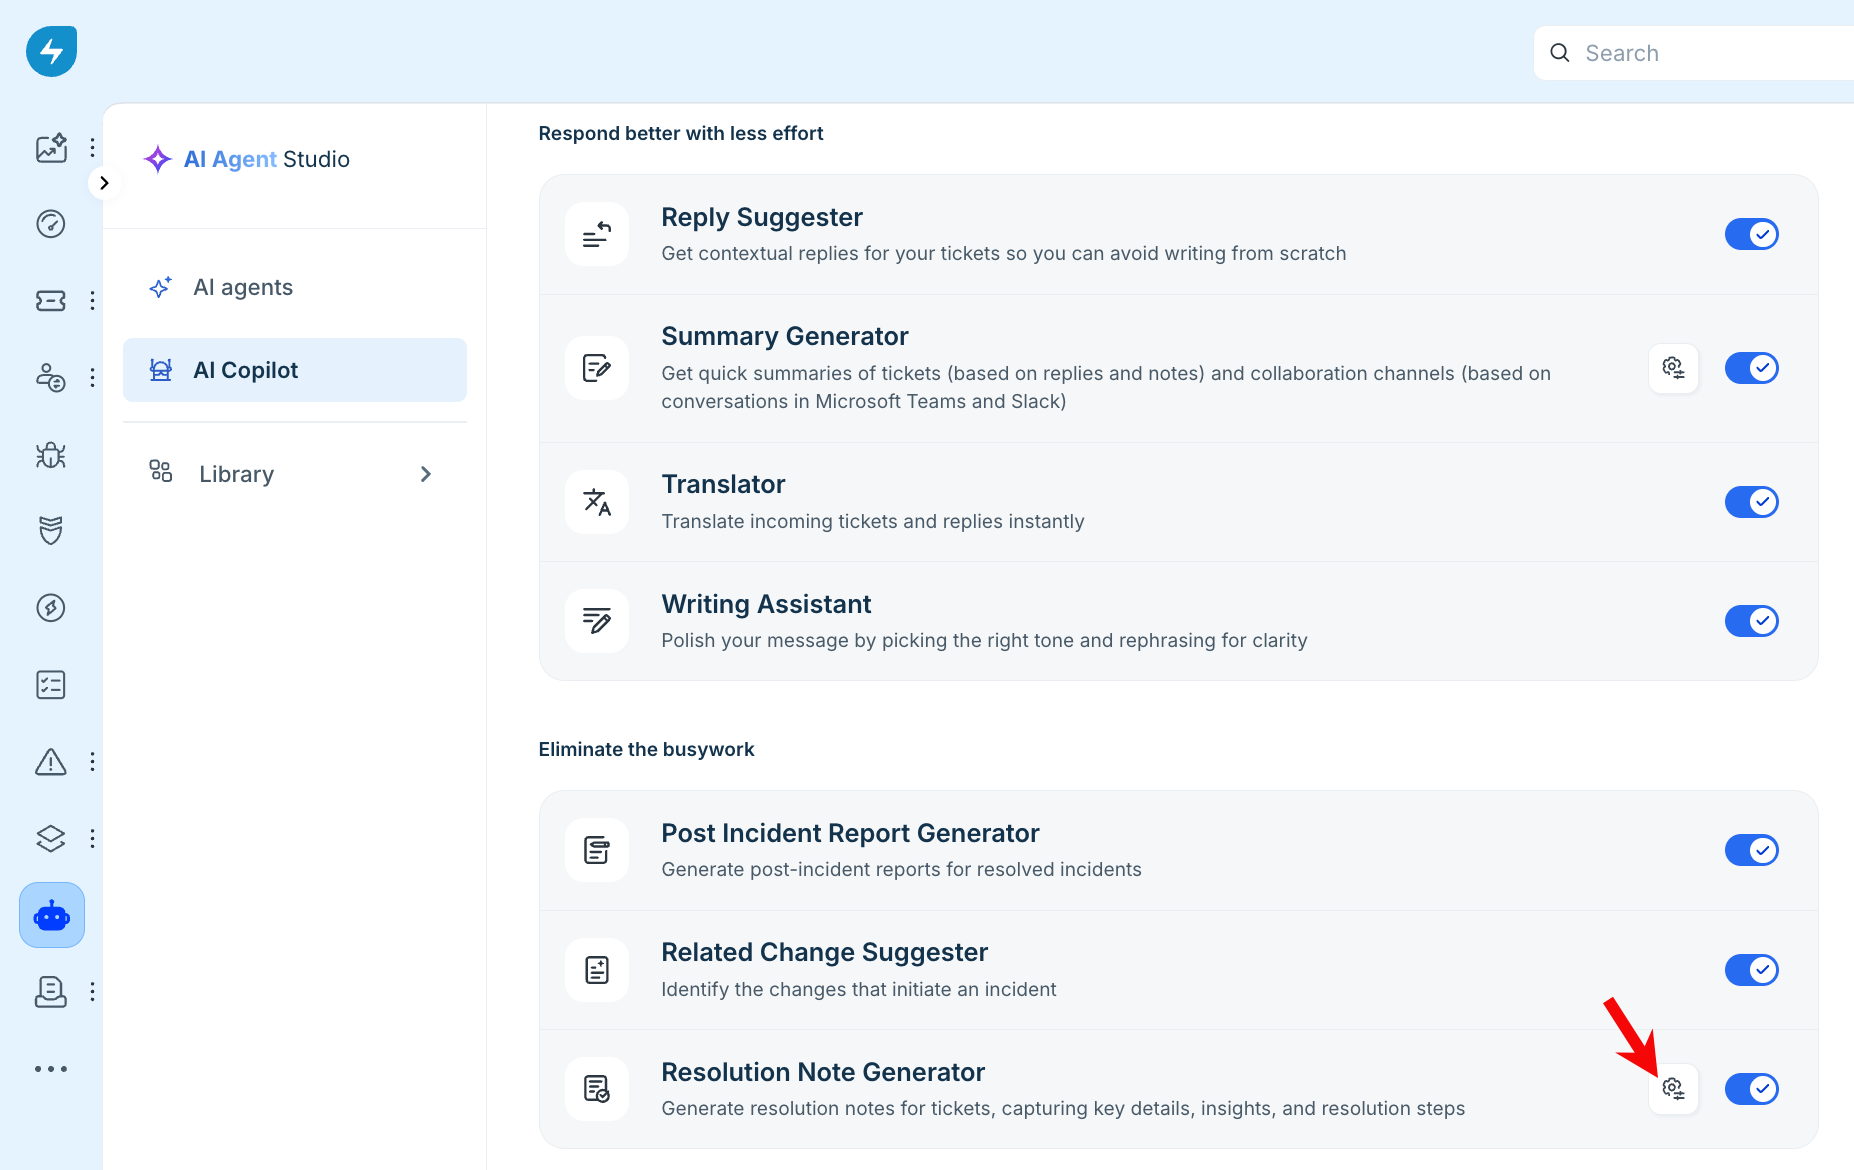
Task: Open the ticket icon in sidebar
Action: (x=51, y=301)
